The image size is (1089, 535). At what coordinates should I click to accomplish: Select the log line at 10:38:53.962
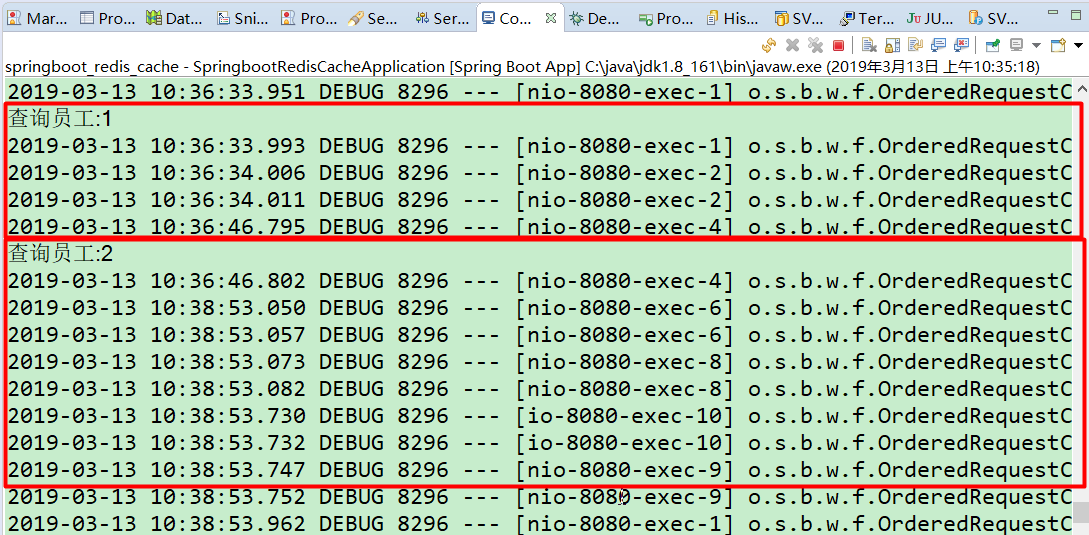539,523
